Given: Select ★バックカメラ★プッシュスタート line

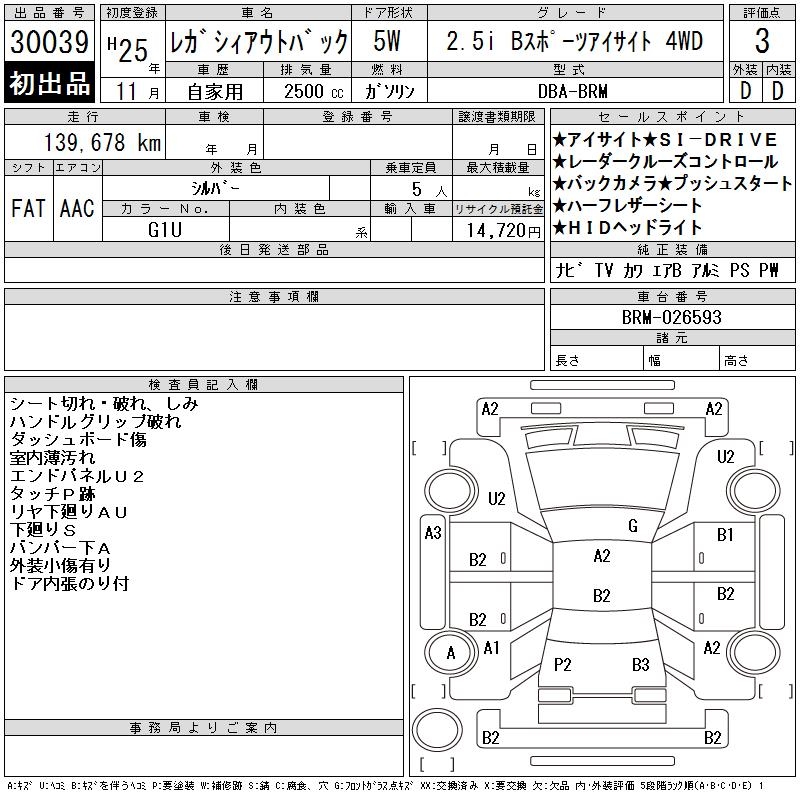Looking at the screenshot, I should [x=672, y=183].
